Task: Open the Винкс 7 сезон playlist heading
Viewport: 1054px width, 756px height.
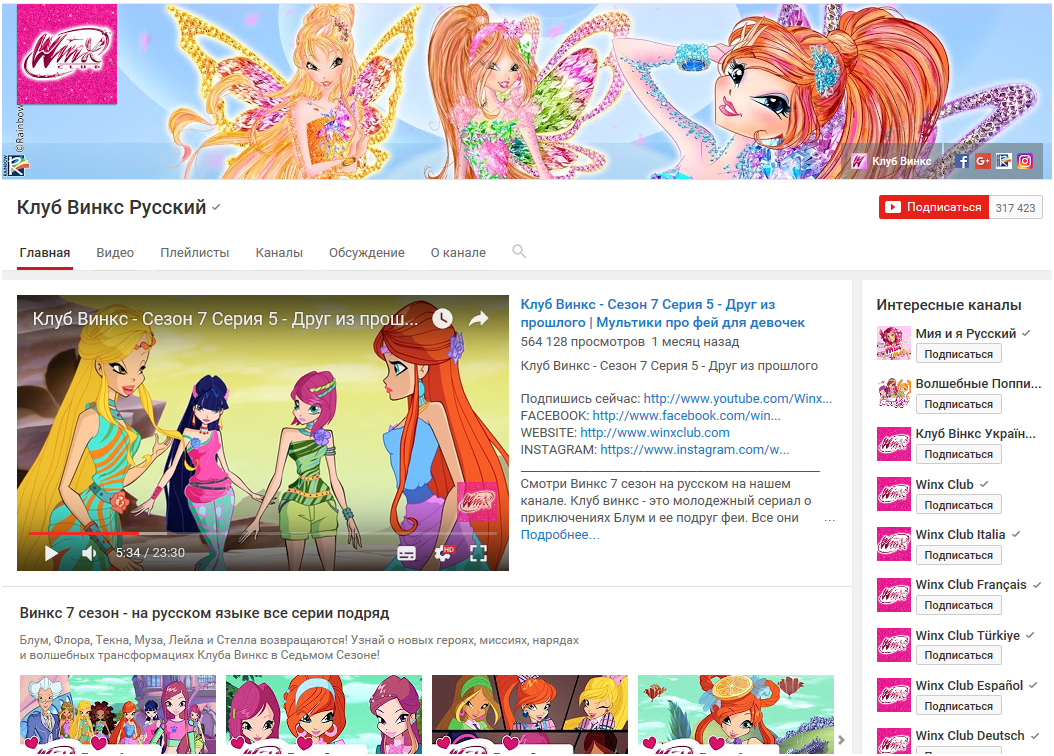Action: pyautogui.click(x=204, y=613)
